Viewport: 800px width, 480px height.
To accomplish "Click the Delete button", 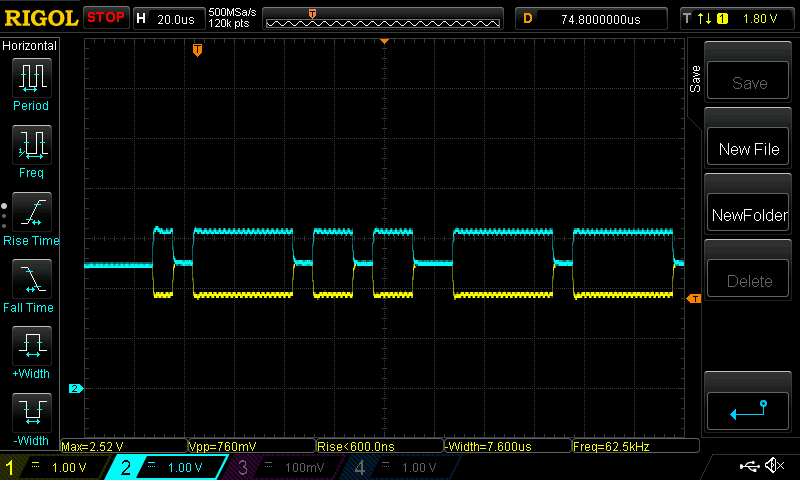I will 747,279.
